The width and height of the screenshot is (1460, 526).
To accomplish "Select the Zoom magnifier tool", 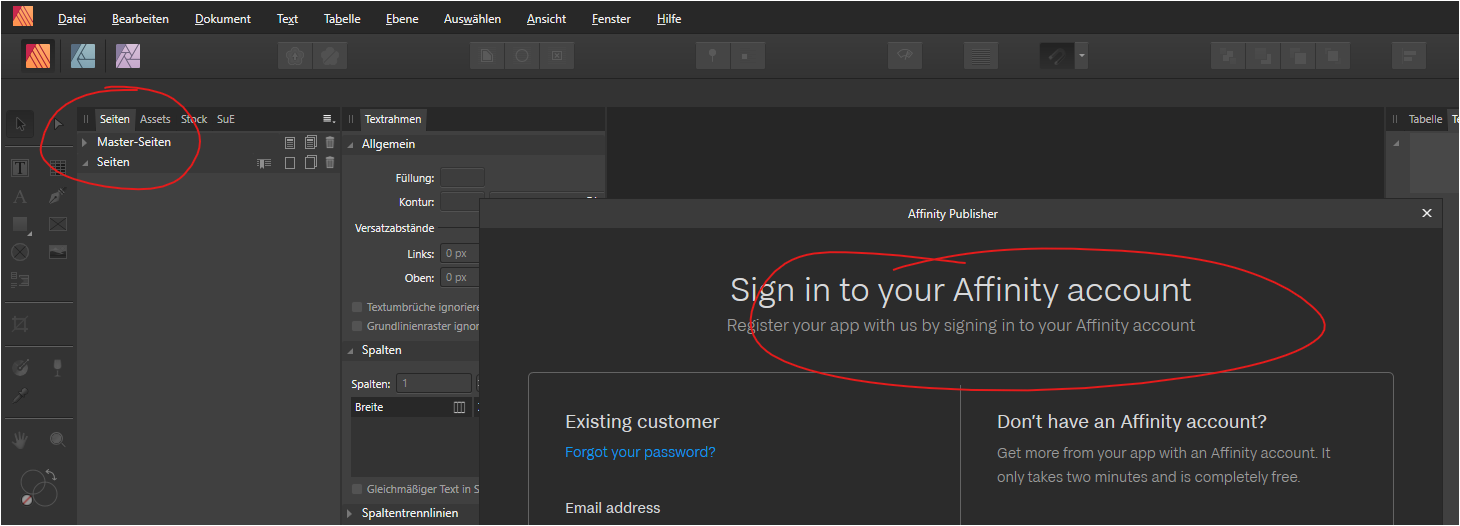I will [x=58, y=439].
